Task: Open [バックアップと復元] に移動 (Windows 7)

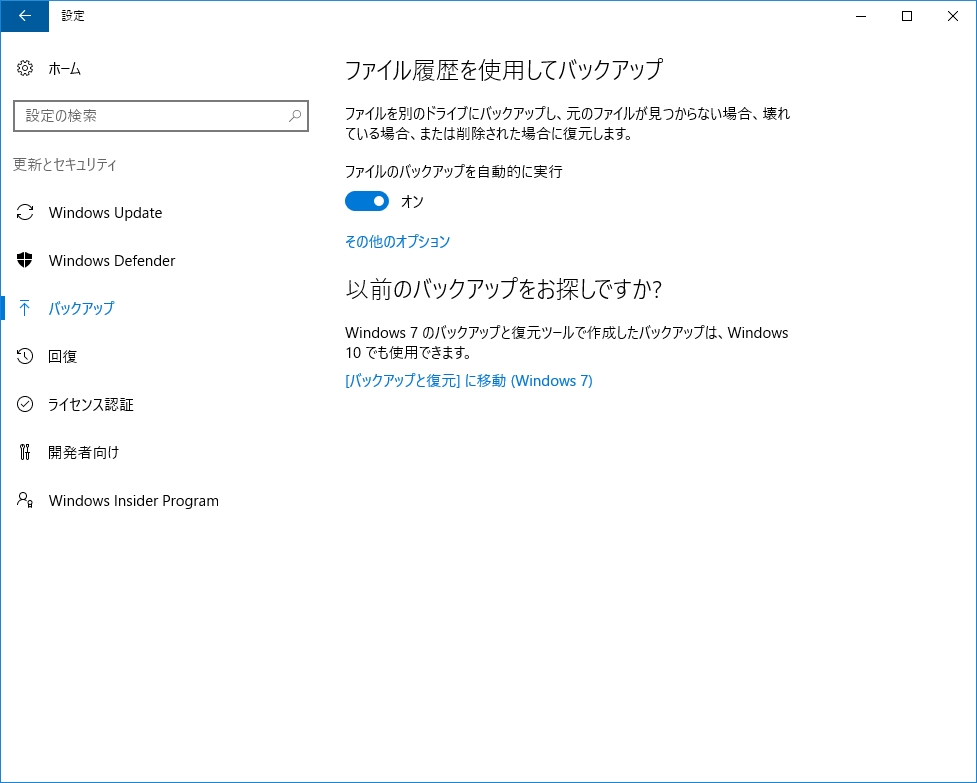Action: [x=468, y=381]
